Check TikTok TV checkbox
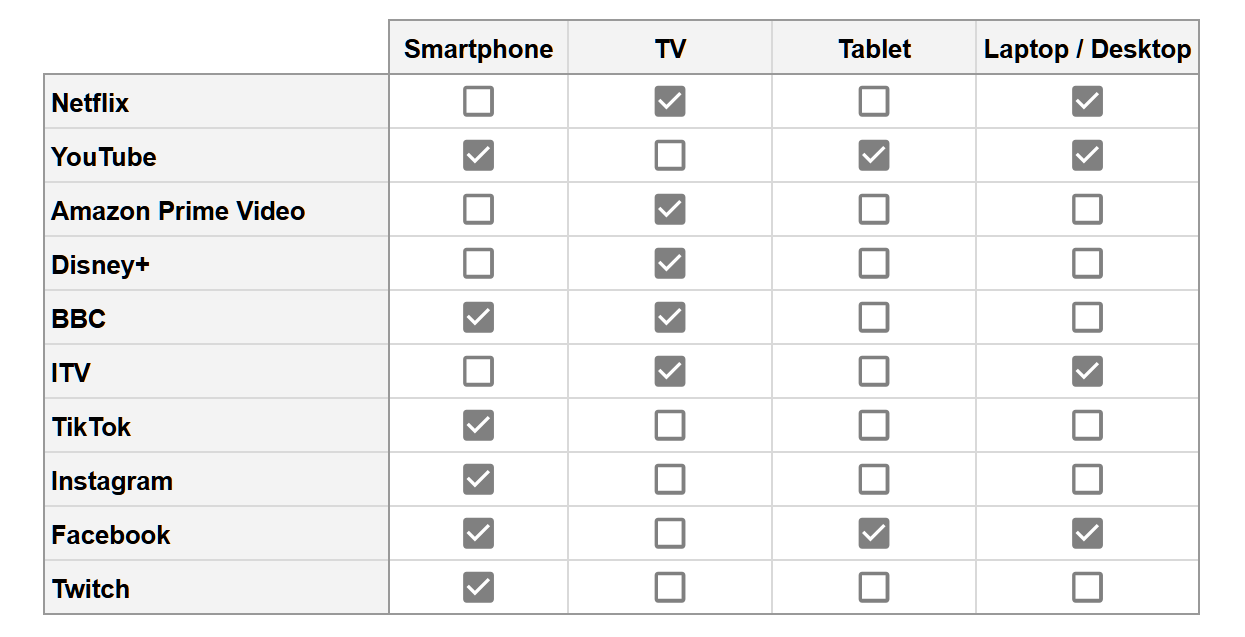The height and width of the screenshot is (637, 1245). tap(670, 426)
